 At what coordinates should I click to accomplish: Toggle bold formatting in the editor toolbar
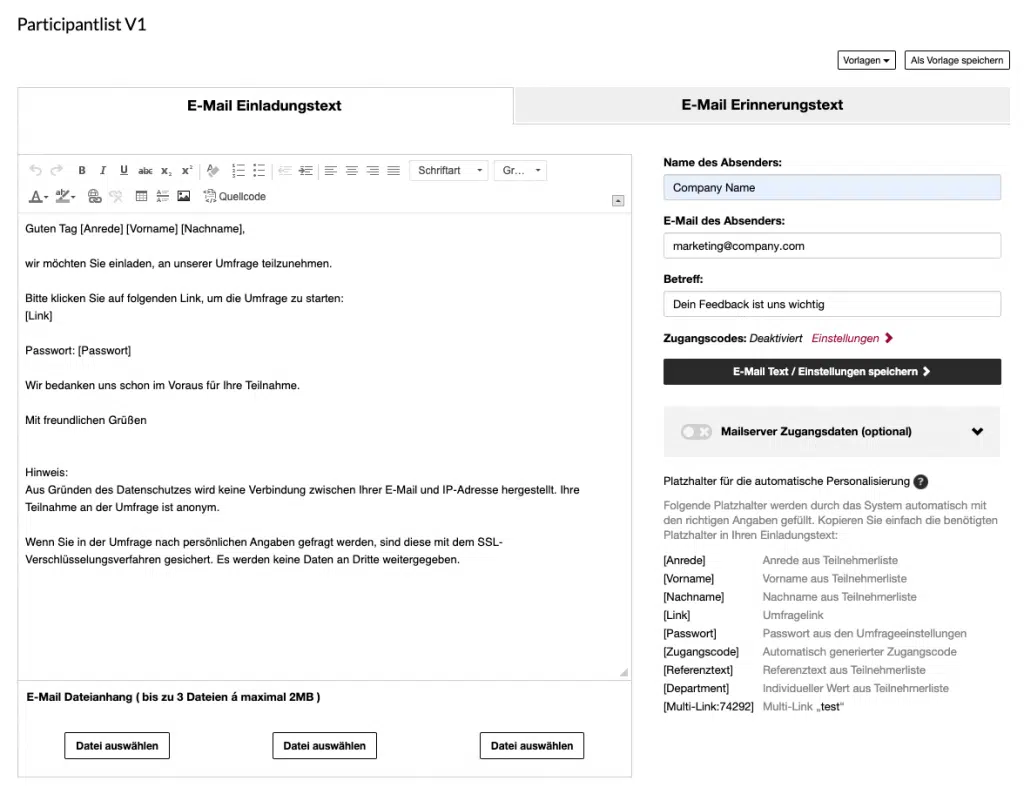81,170
